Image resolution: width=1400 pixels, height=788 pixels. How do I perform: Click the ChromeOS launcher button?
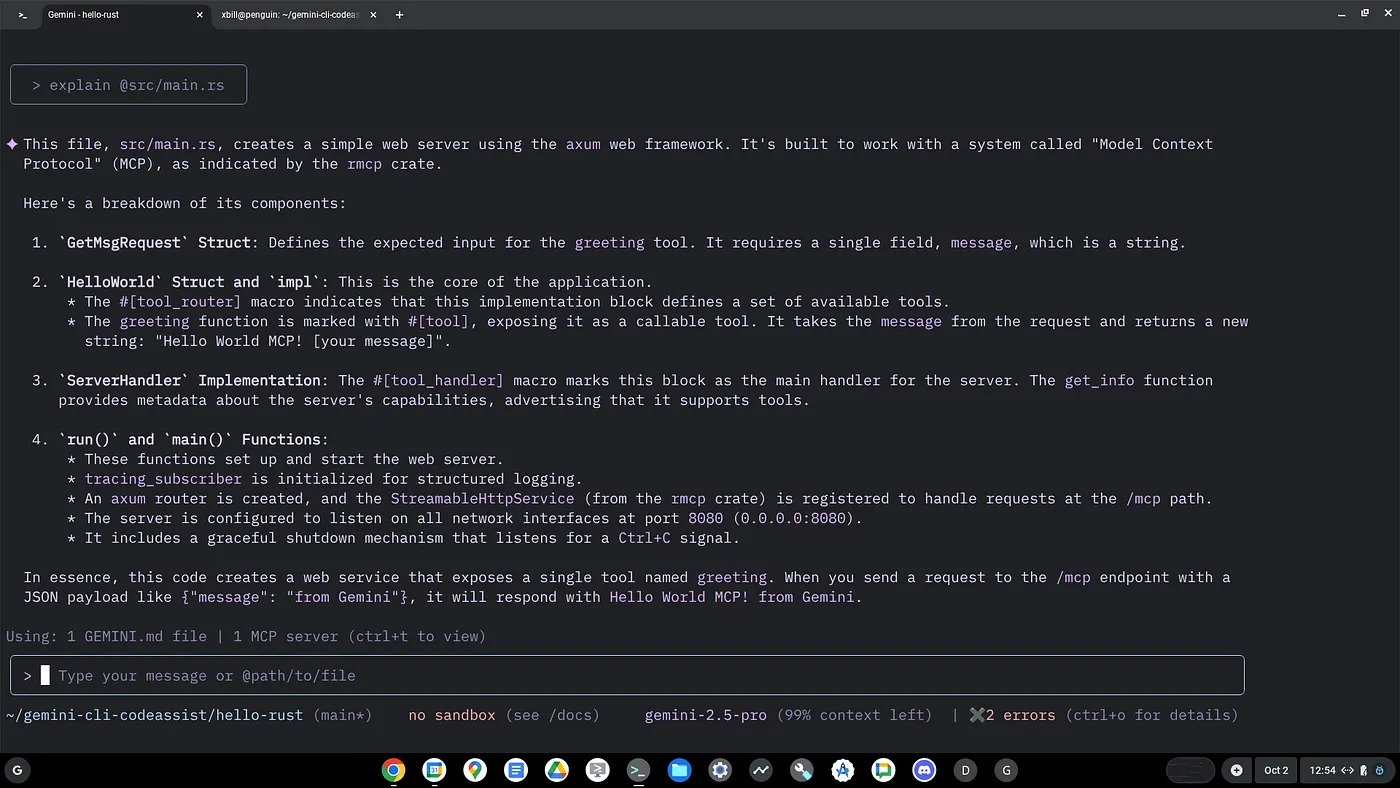tap(17, 770)
